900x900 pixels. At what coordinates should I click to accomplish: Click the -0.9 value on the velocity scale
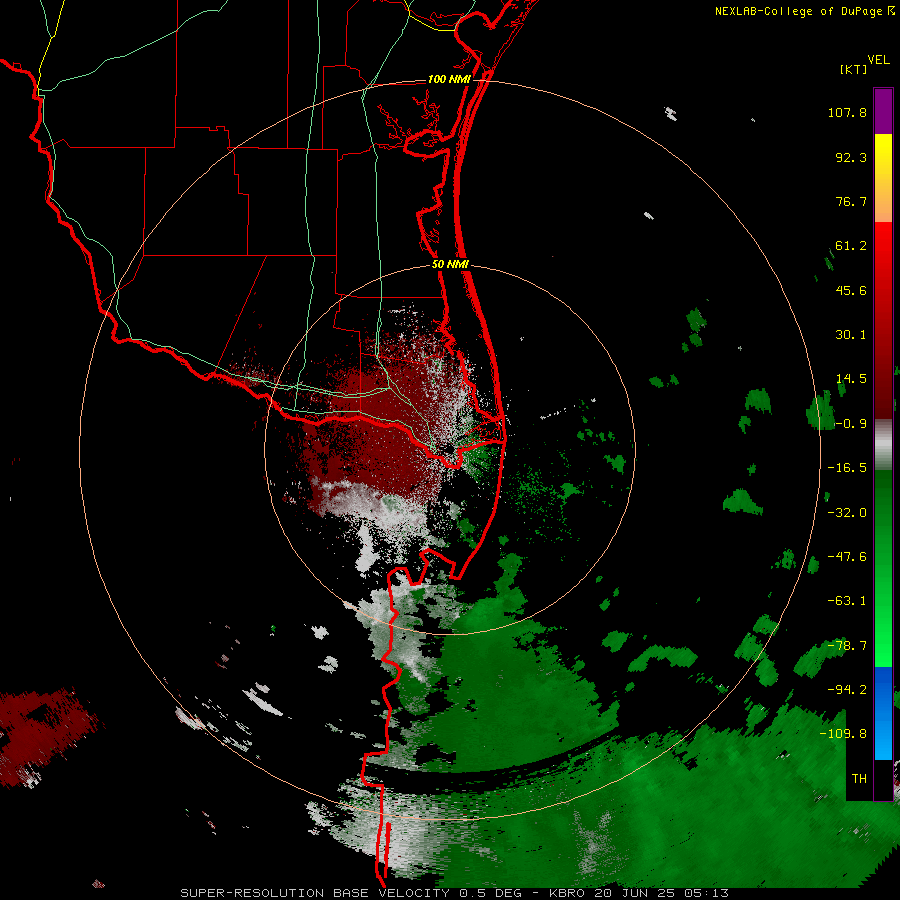click(x=851, y=424)
